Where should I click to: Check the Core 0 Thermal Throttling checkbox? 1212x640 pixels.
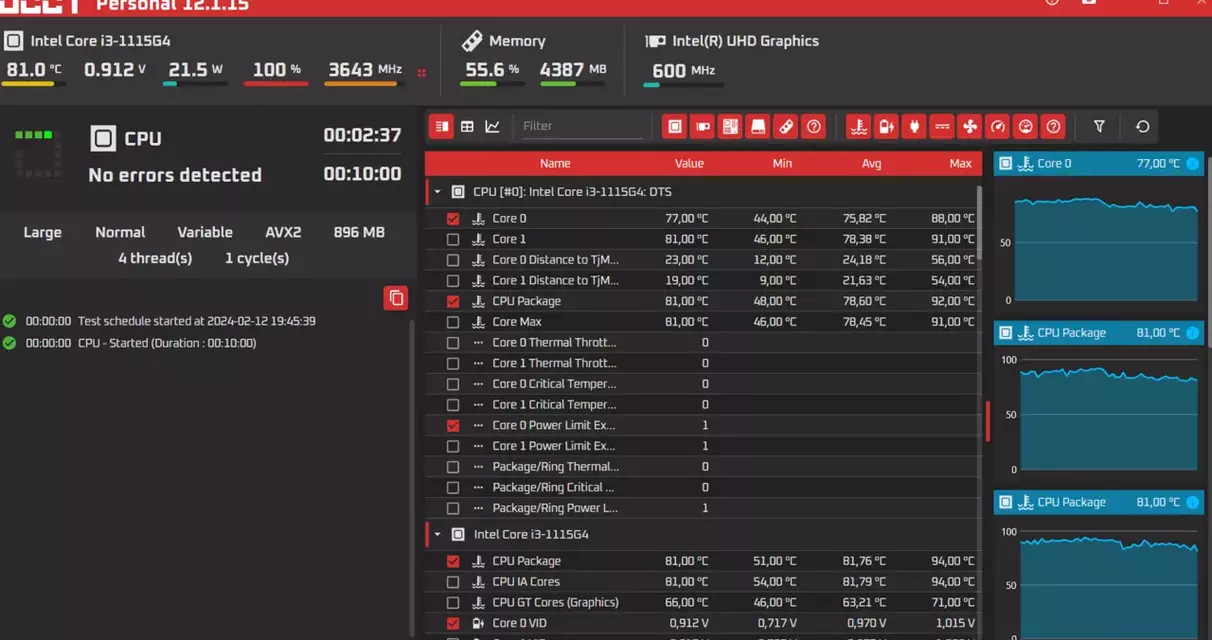pos(453,342)
